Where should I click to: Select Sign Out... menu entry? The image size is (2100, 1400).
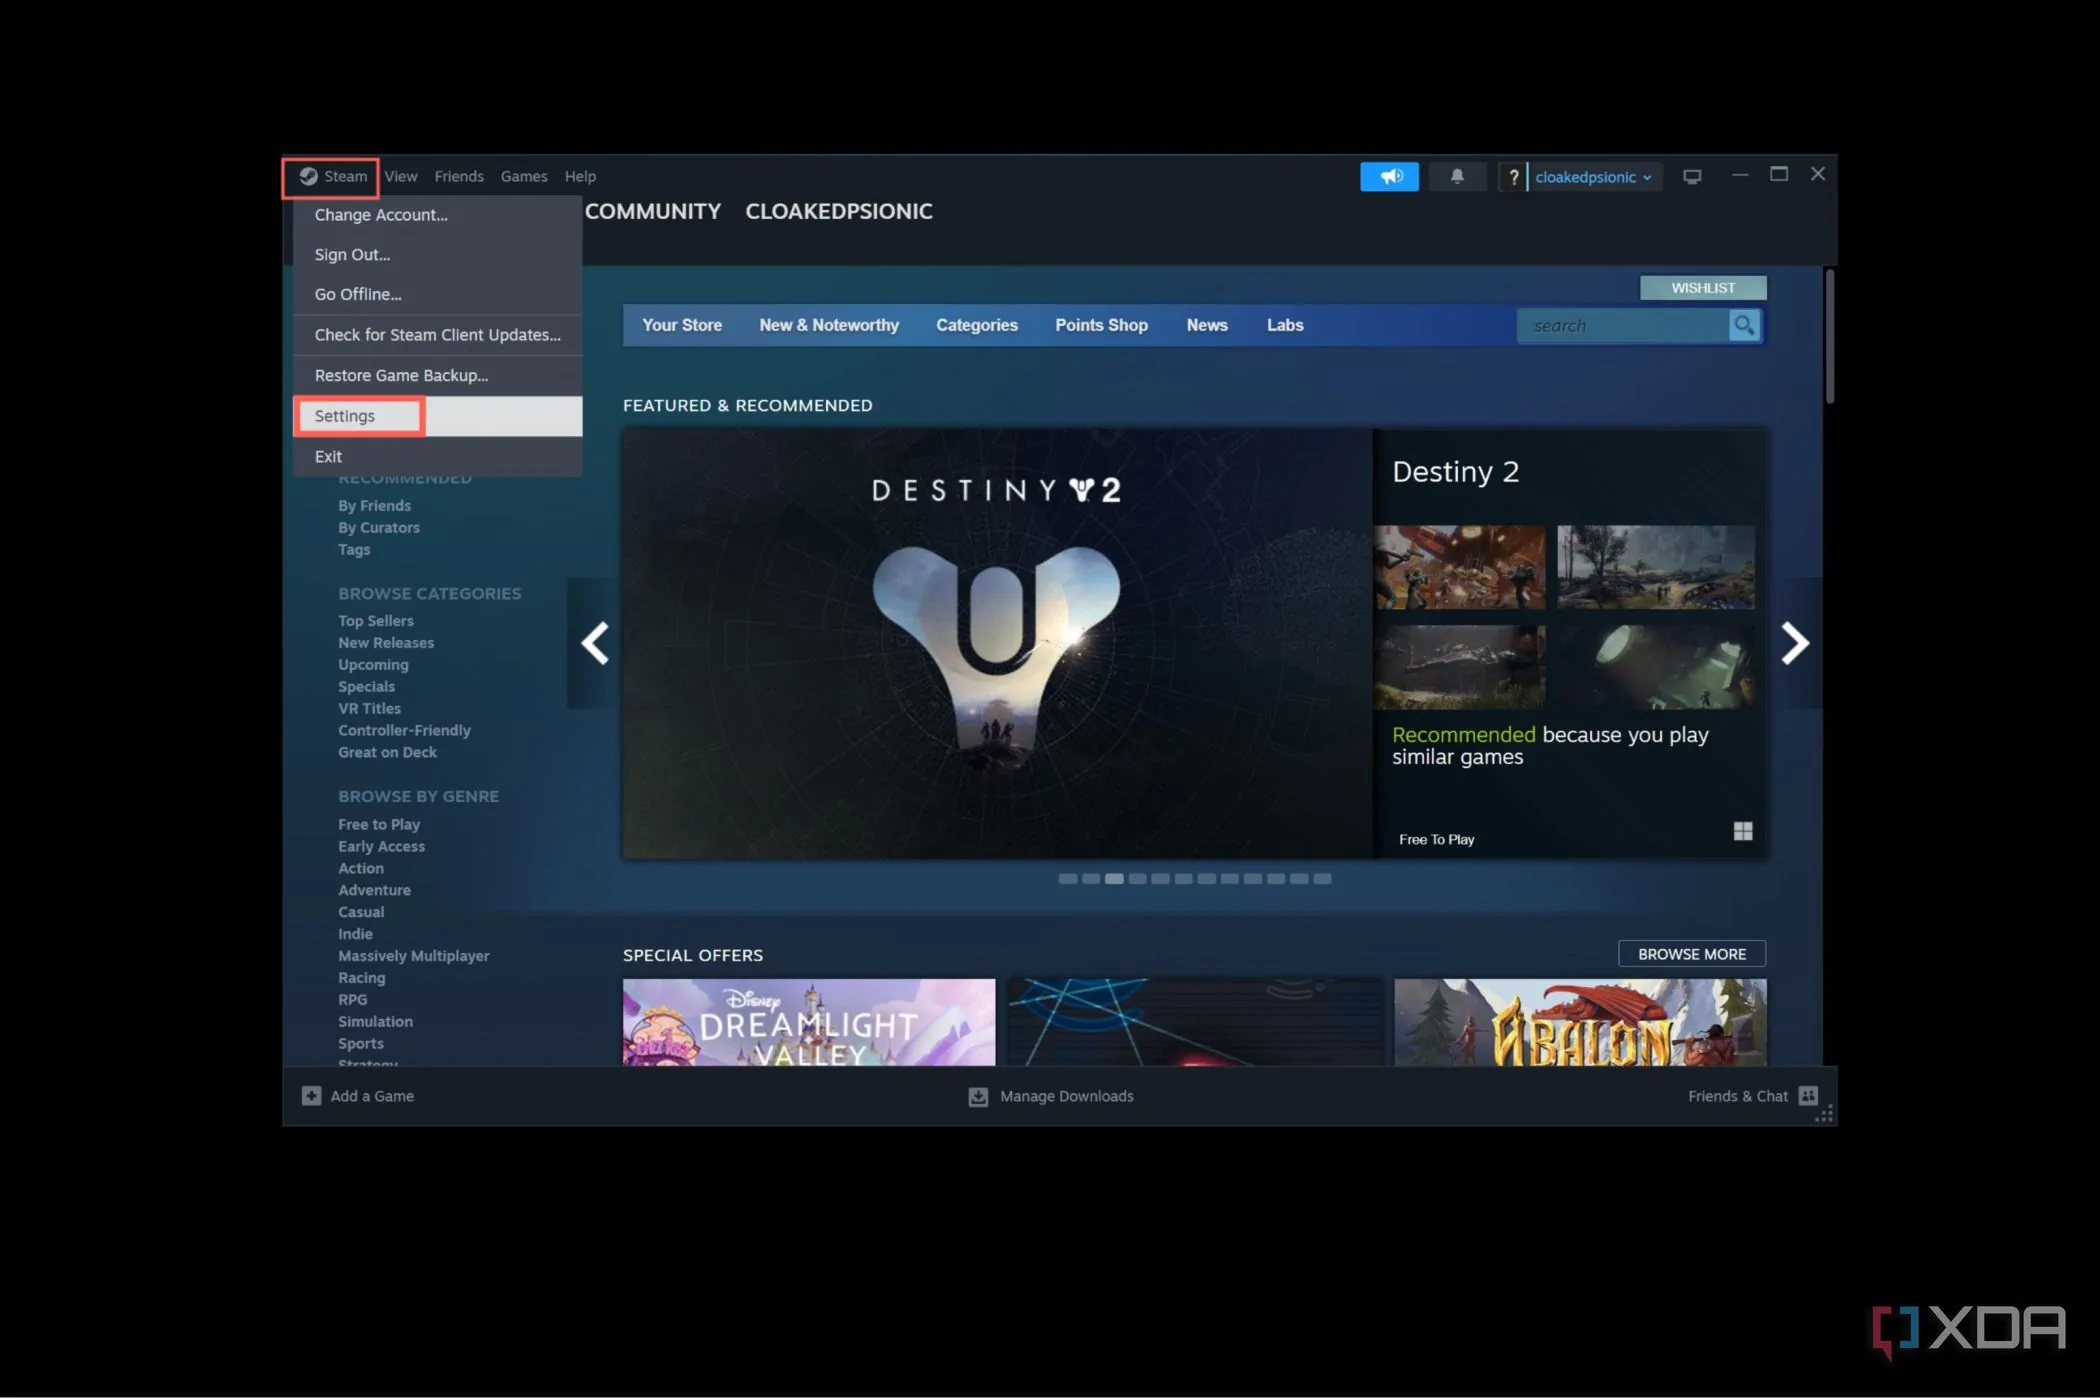pyautogui.click(x=438, y=255)
